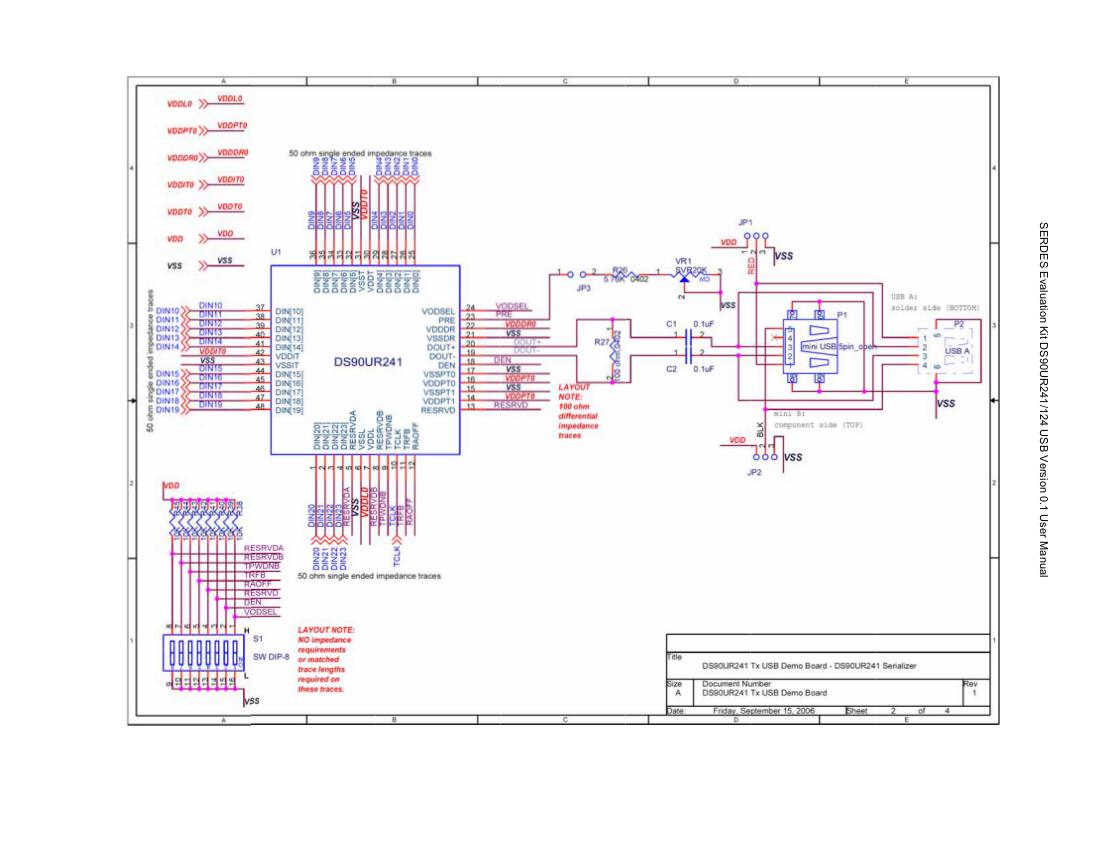Click the DS90UR241 chip label
Viewport: 1099px width, 849px height.
pyautogui.click(x=366, y=359)
